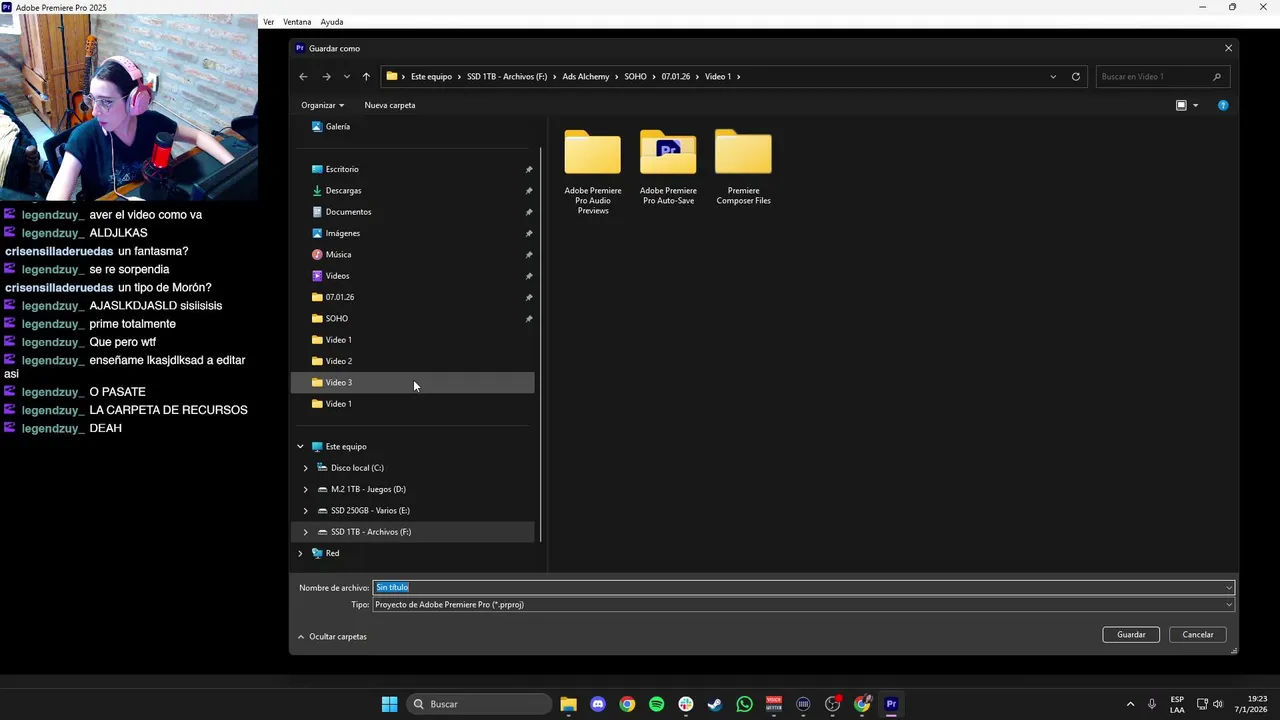This screenshot has width=1280, height=720.
Task: Click the taskbar Buscar search box
Action: 480,704
